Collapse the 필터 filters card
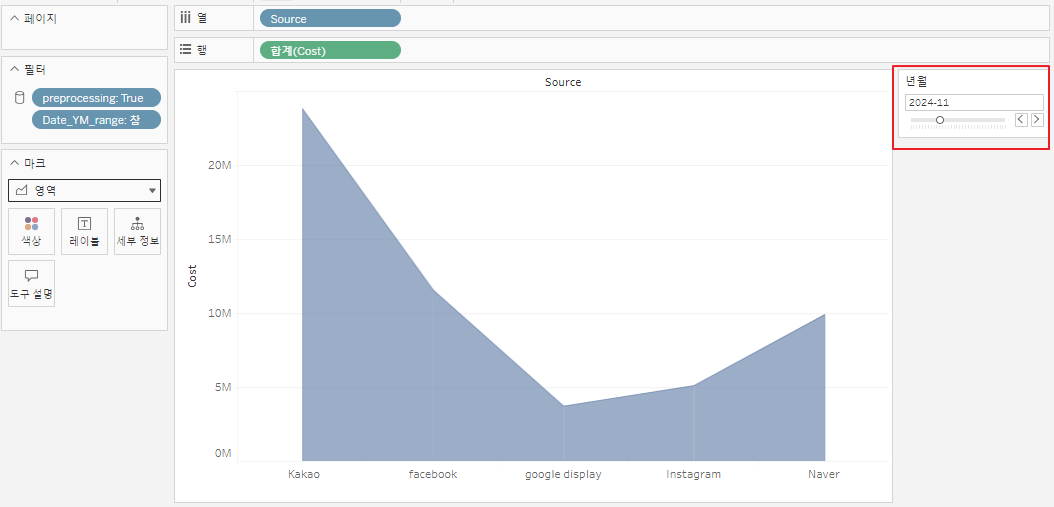1054x507 pixels. click(15, 69)
